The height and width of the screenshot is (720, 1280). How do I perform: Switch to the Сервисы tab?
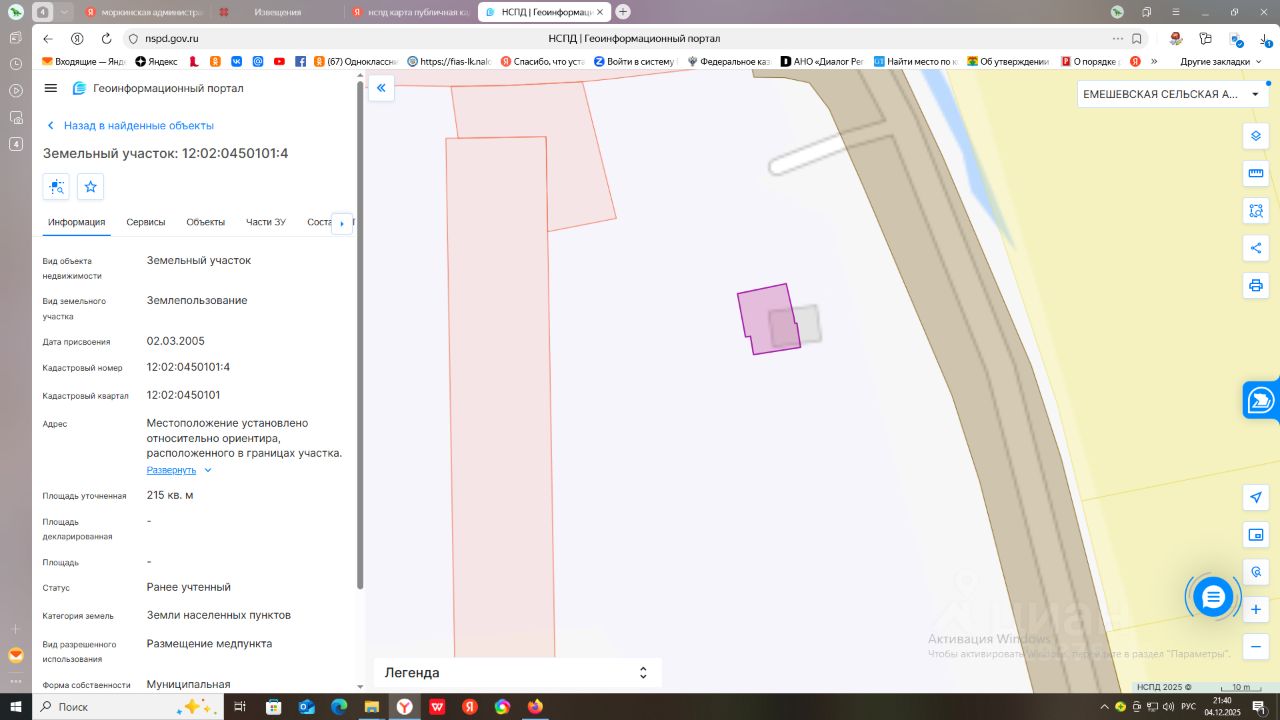146,222
